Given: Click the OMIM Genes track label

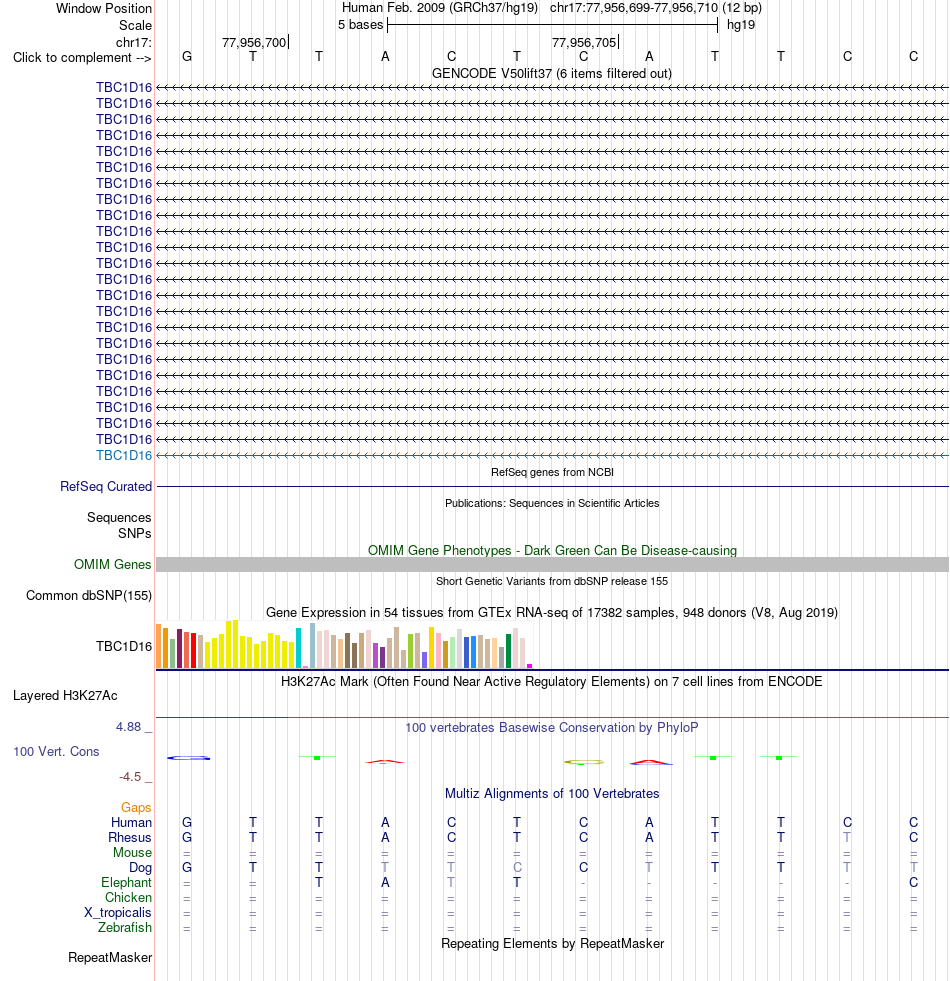Looking at the screenshot, I should [113, 564].
